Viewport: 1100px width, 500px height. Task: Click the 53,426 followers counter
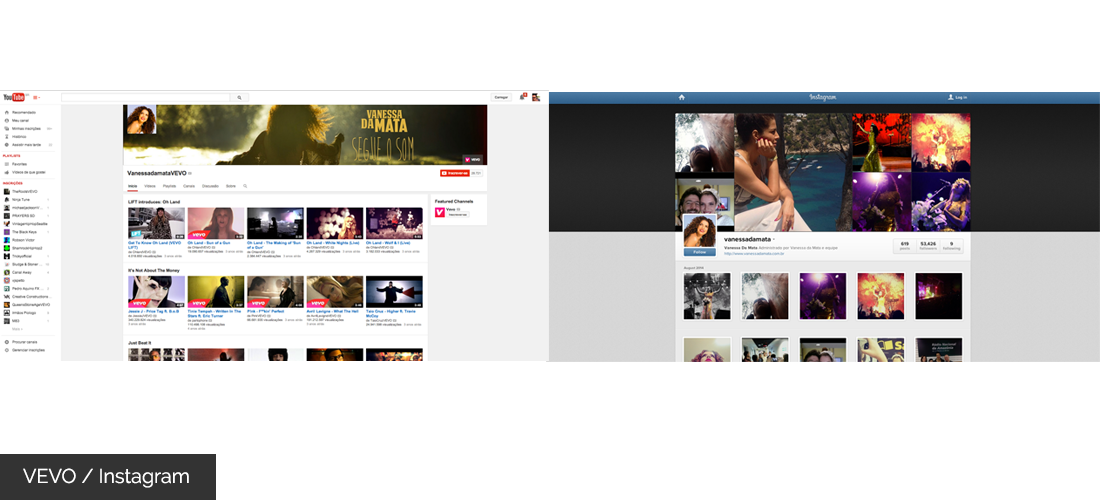click(928, 245)
